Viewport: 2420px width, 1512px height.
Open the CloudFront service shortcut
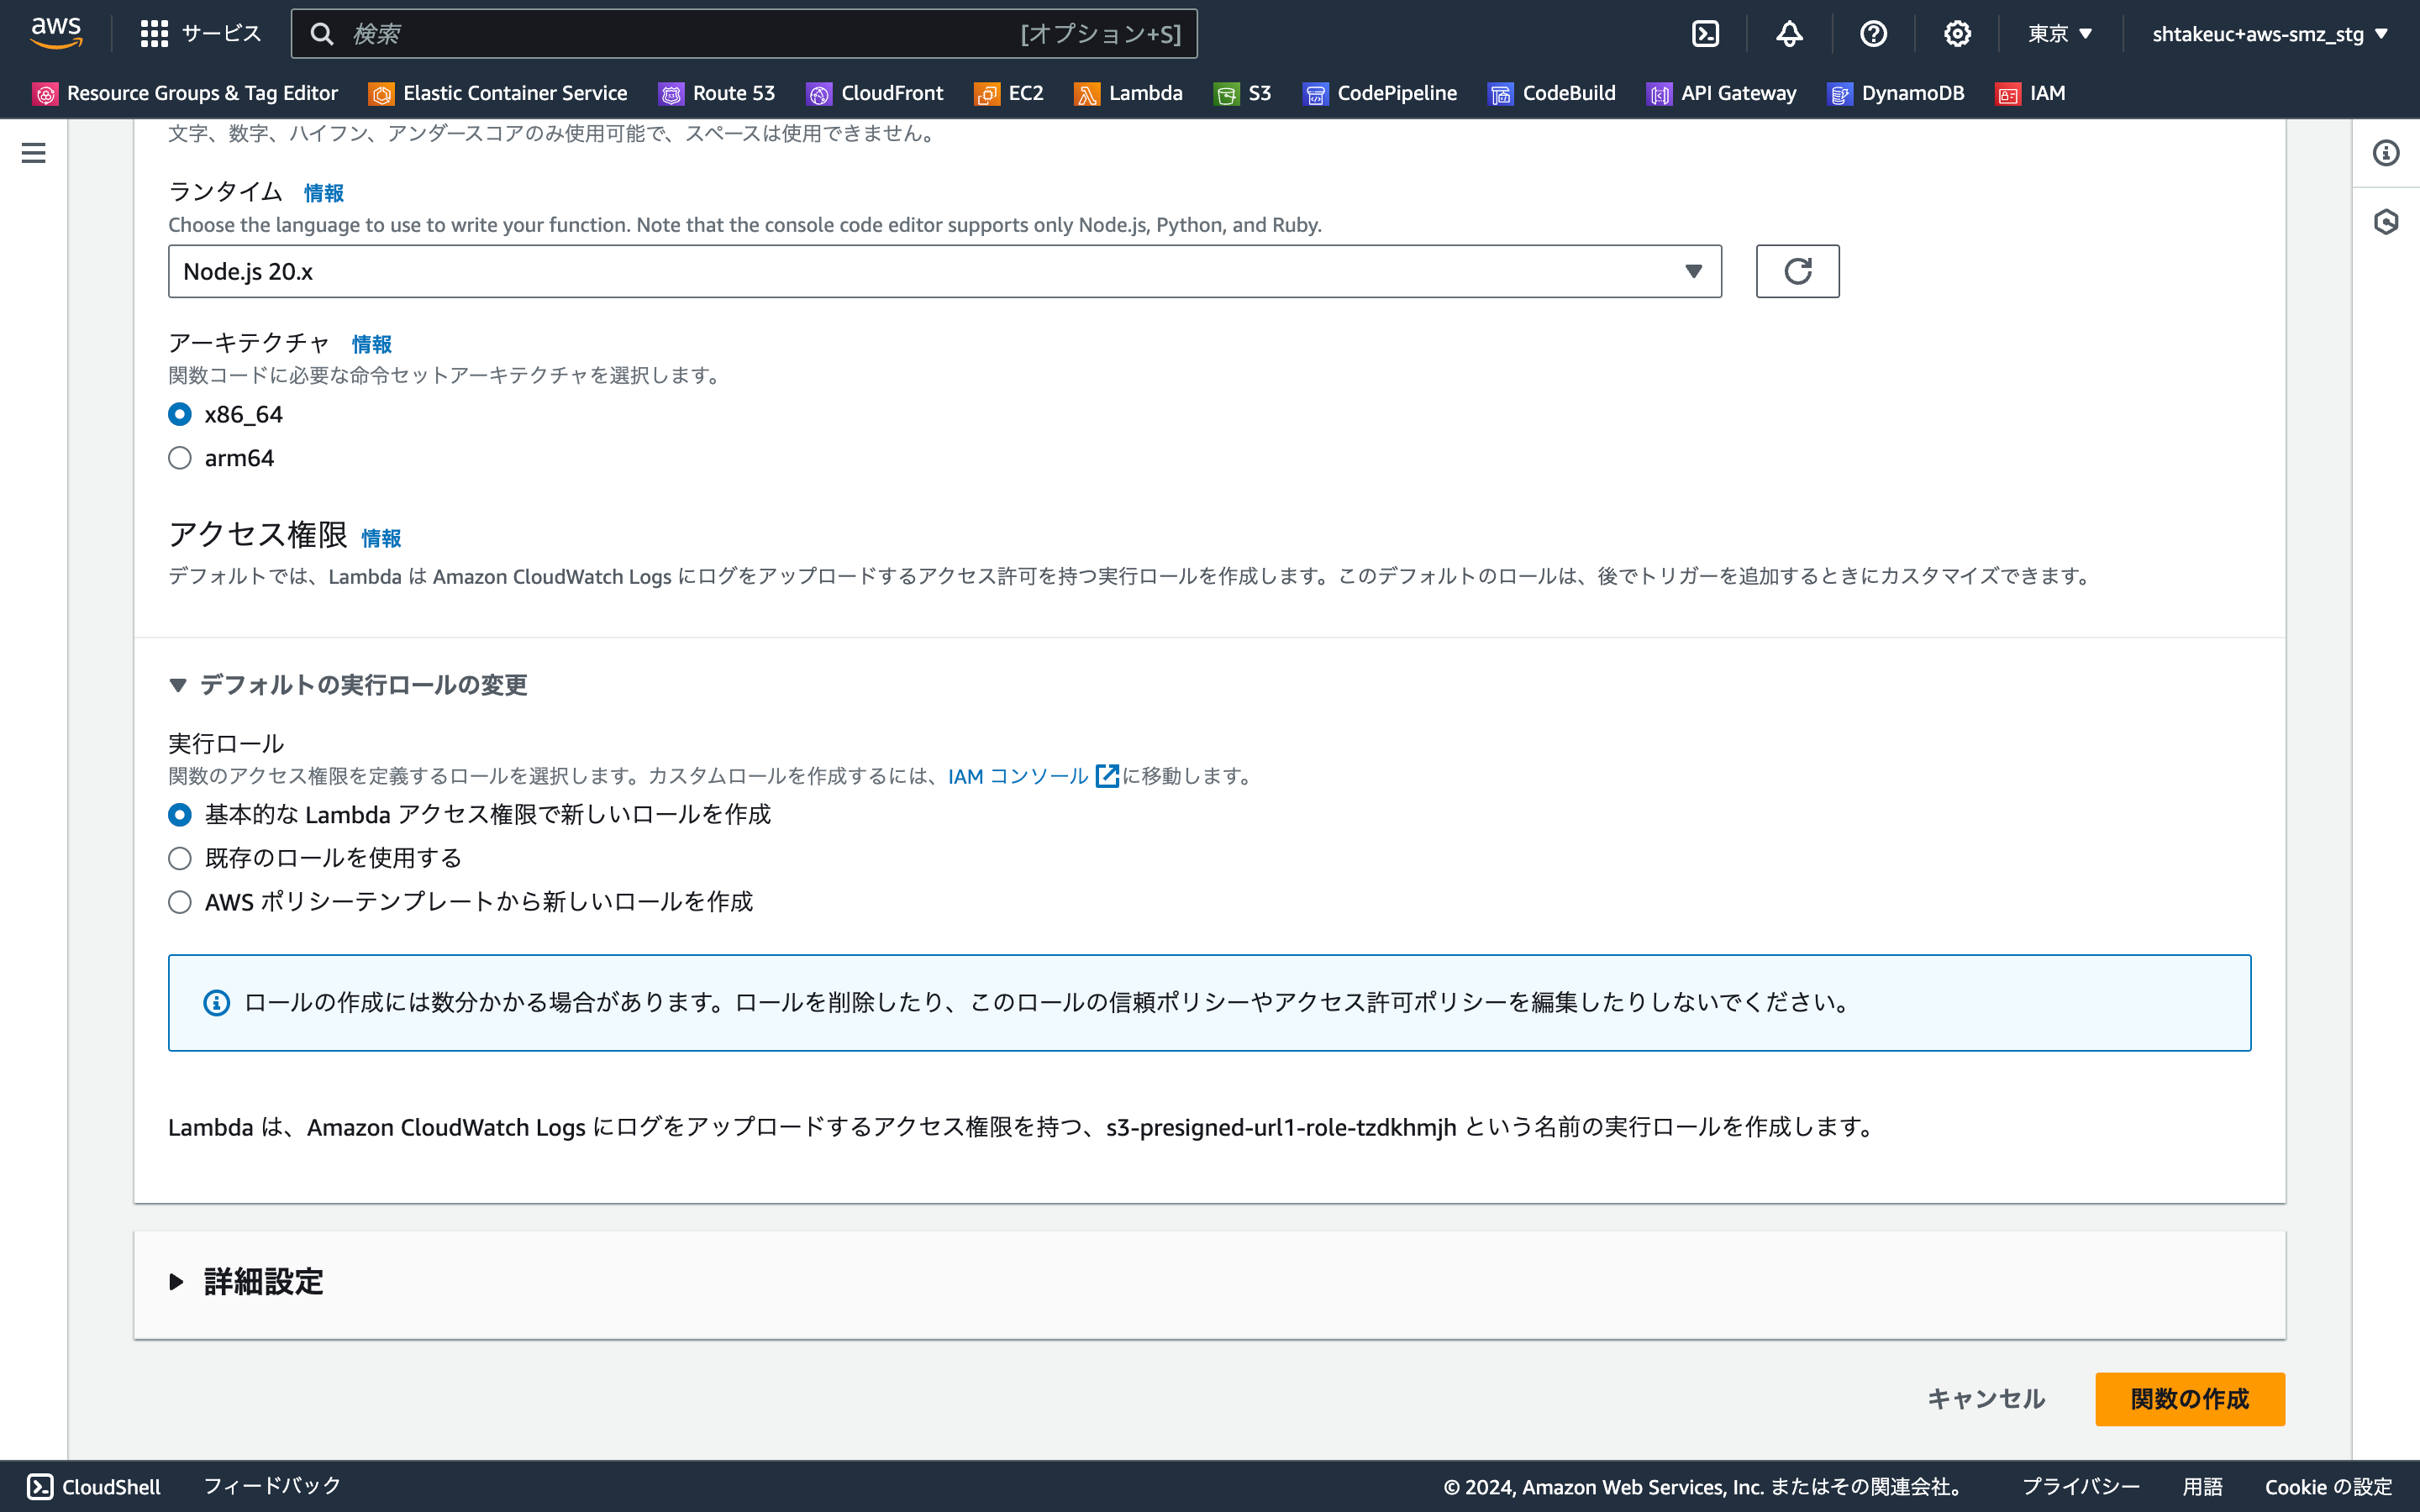pos(892,93)
